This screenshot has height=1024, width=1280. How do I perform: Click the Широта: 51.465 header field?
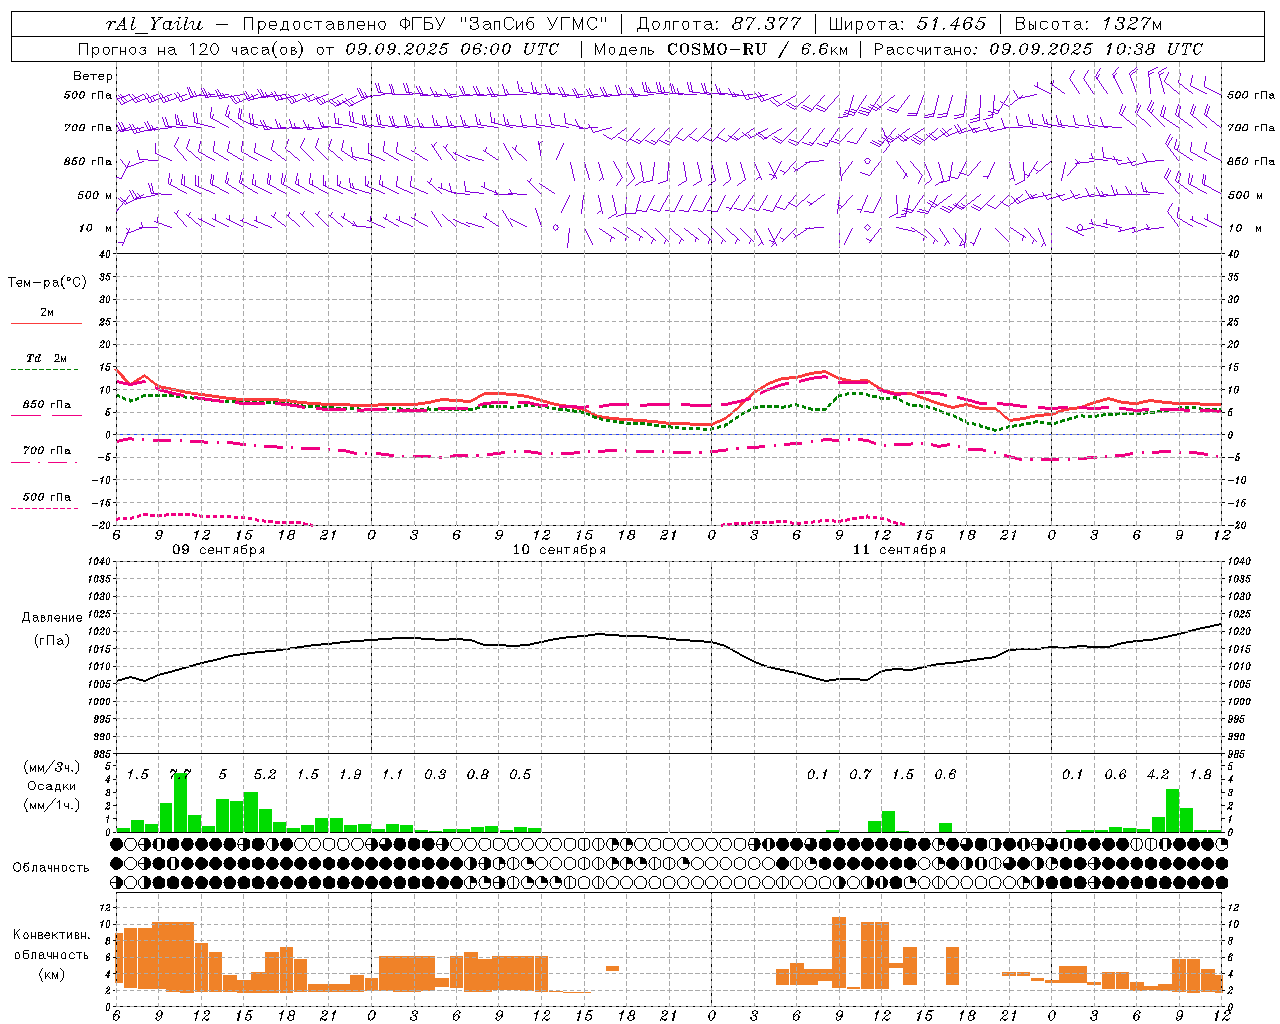pyautogui.click(x=907, y=24)
